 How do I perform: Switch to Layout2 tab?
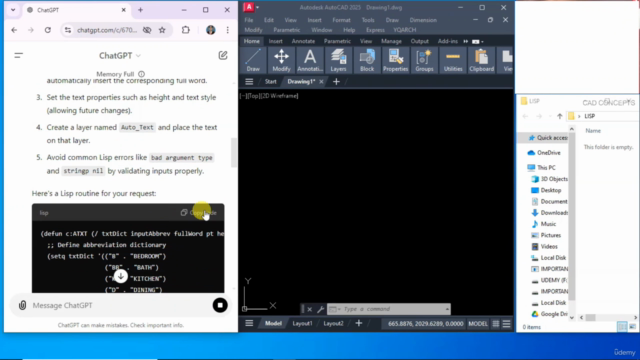[x=333, y=323]
